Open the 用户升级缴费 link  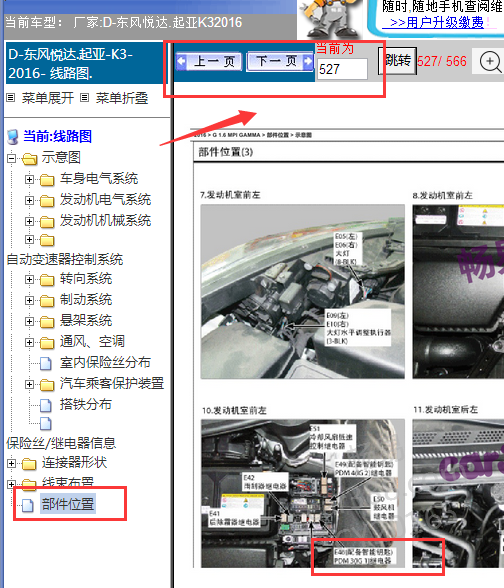[436, 22]
